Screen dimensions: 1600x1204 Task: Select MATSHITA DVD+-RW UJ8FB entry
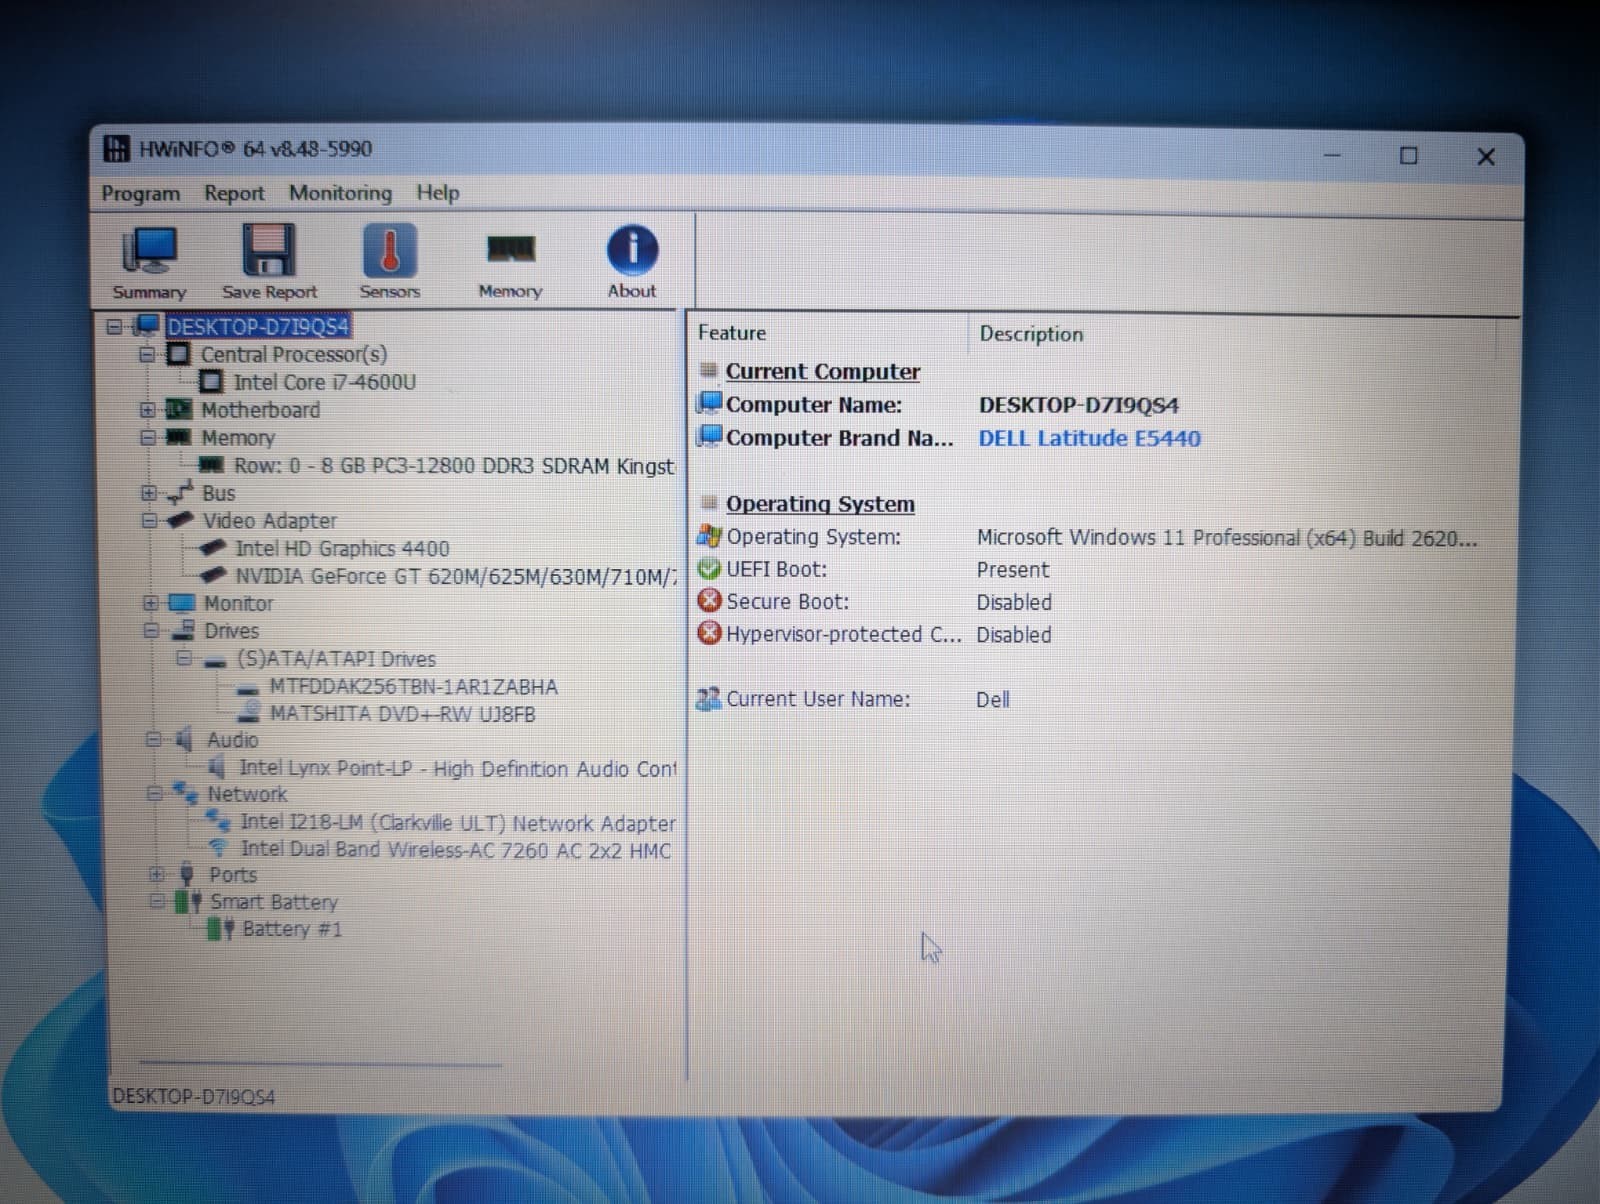click(403, 714)
